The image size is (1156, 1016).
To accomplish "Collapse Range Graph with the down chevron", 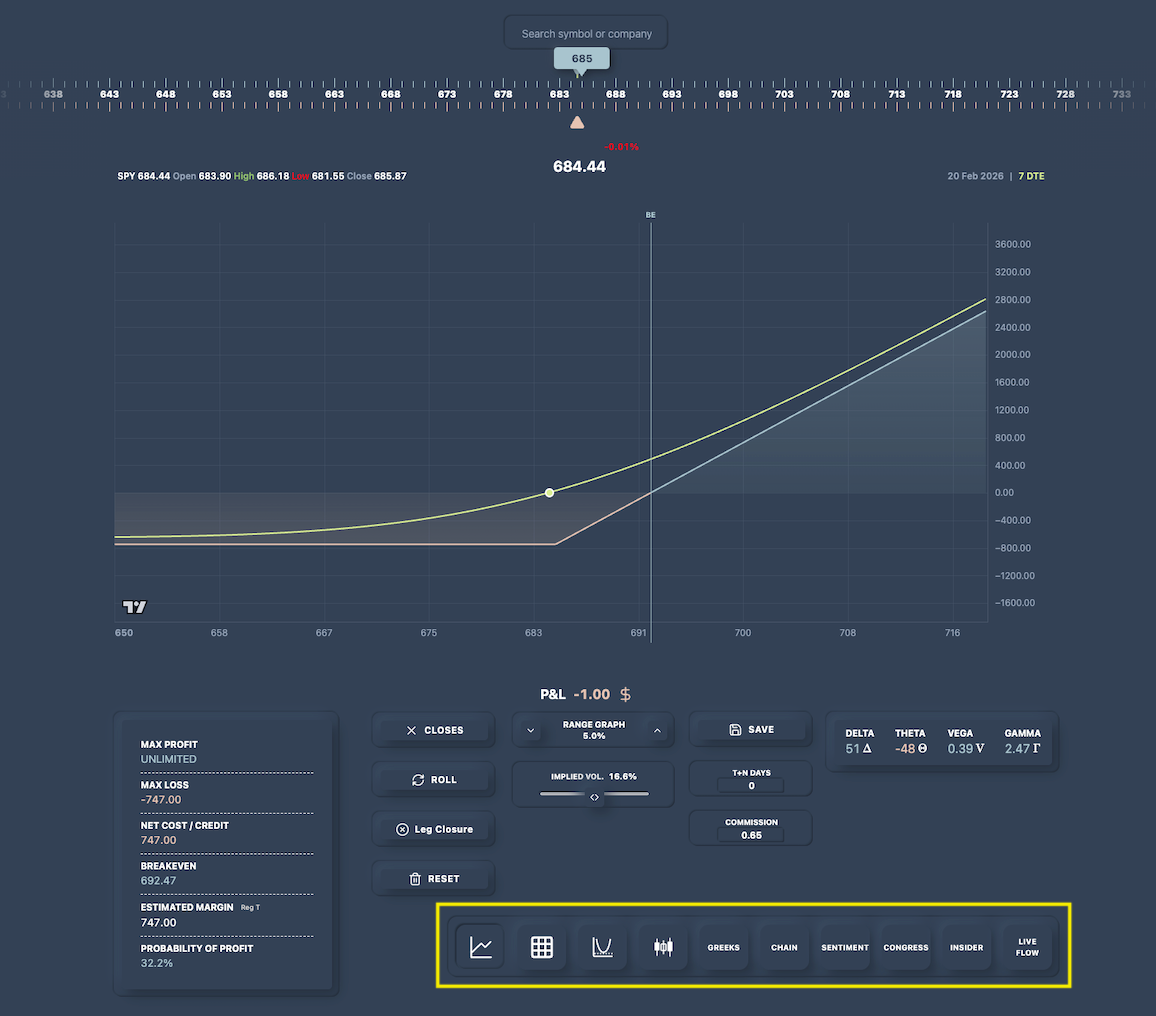I will 530,729.
